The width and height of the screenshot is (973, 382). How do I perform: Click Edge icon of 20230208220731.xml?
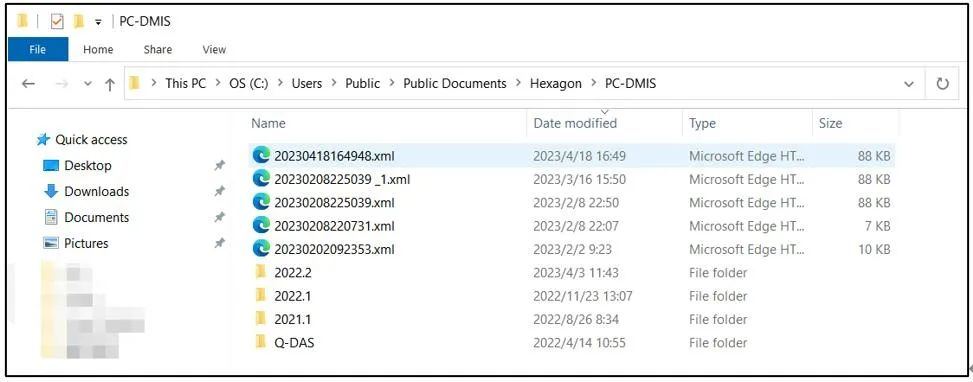click(261, 226)
